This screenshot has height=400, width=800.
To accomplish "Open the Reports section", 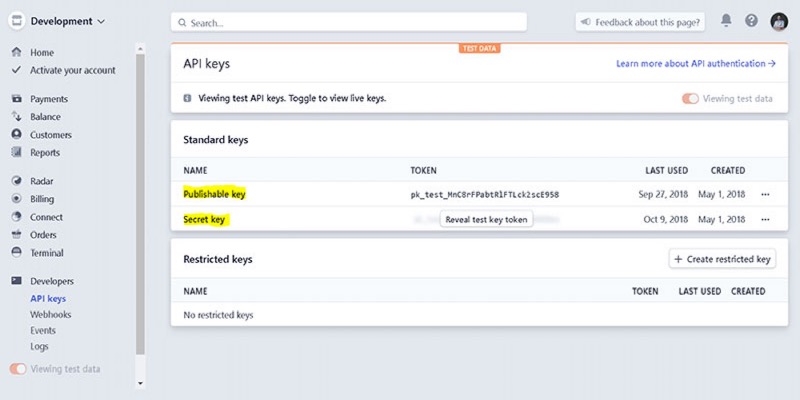I will click(x=44, y=153).
